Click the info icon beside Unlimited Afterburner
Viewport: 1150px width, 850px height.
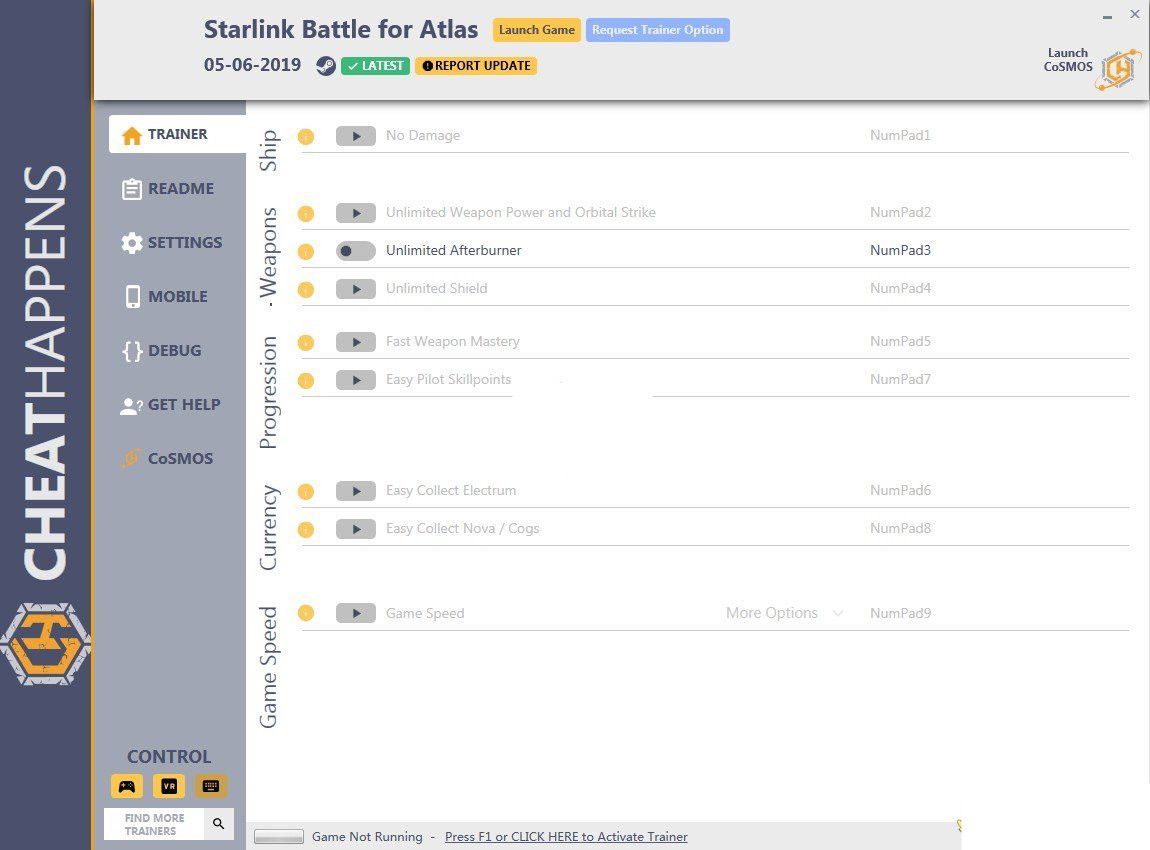[306, 252]
